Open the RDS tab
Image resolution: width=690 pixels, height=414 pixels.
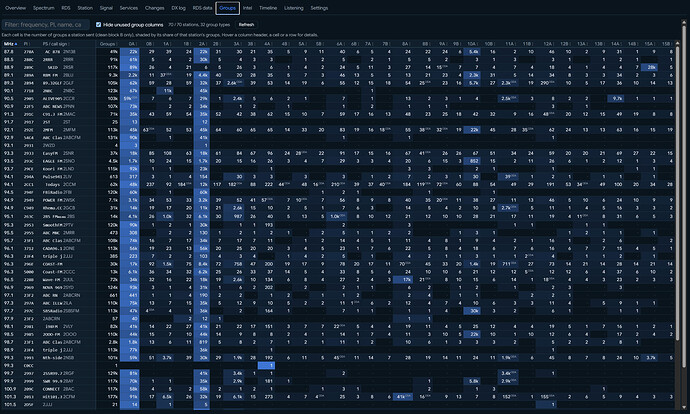point(66,8)
